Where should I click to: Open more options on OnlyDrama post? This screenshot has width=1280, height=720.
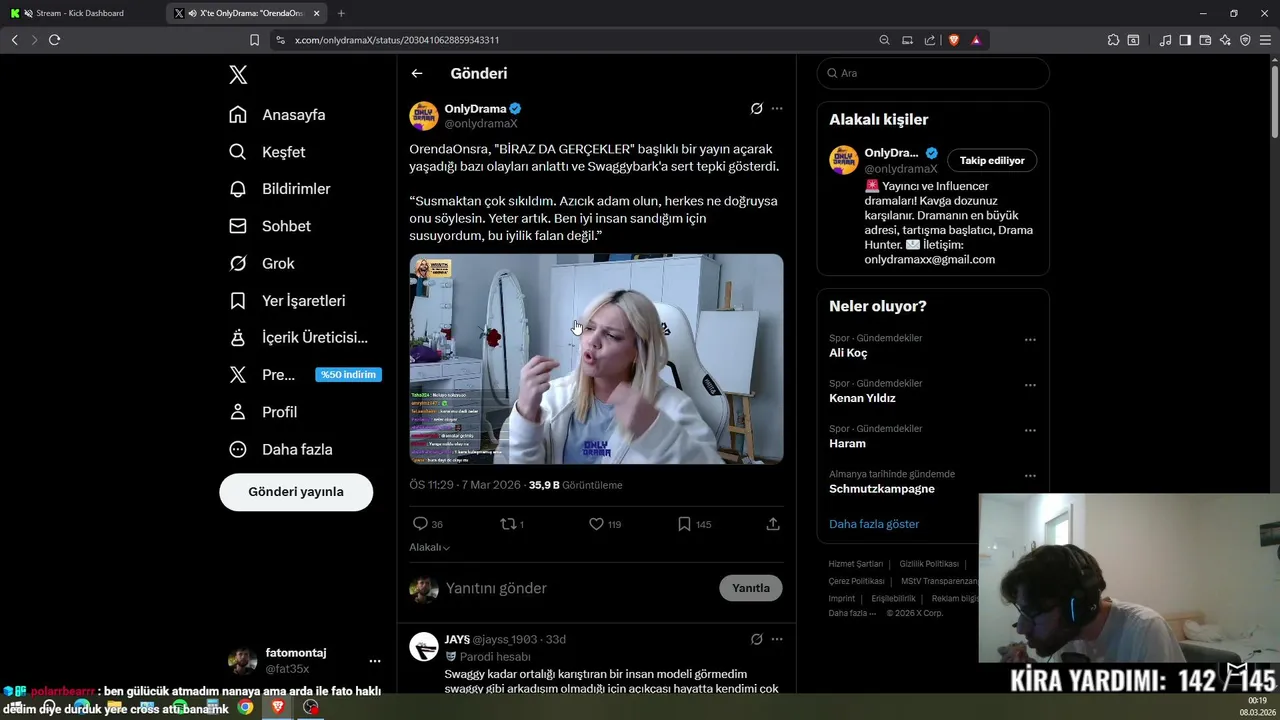[777, 108]
